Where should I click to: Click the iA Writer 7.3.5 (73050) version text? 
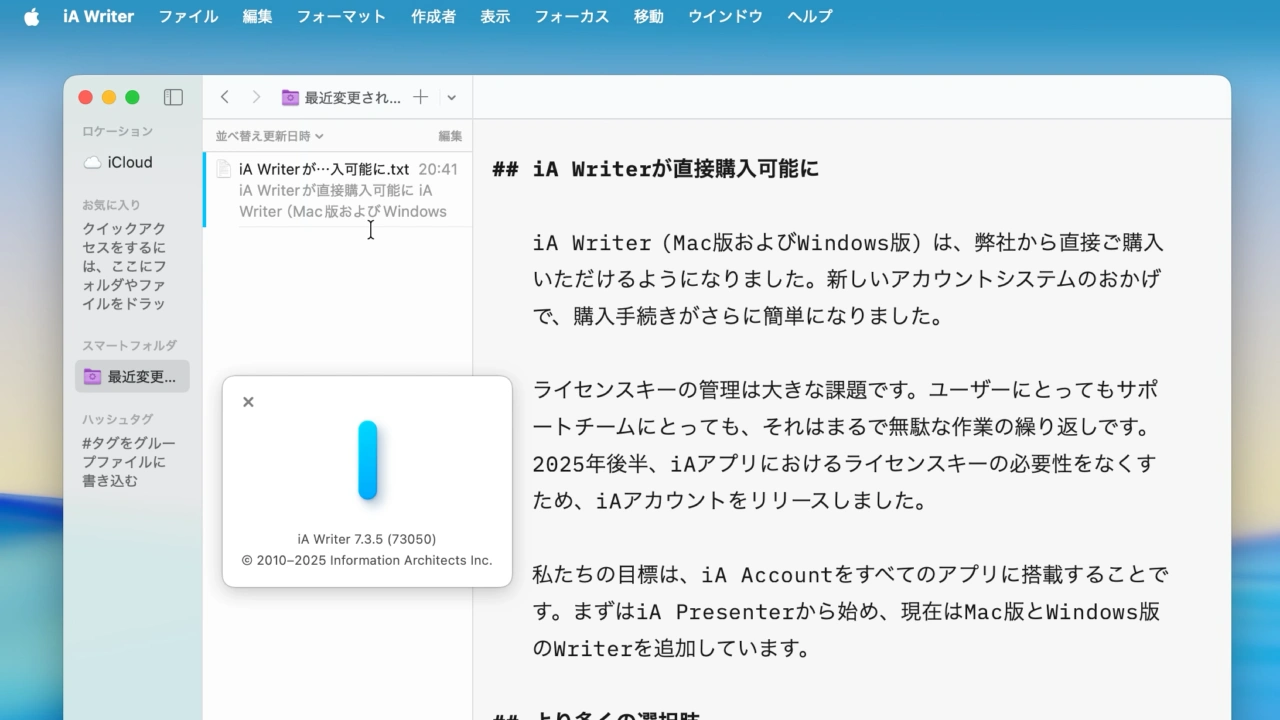coord(367,539)
